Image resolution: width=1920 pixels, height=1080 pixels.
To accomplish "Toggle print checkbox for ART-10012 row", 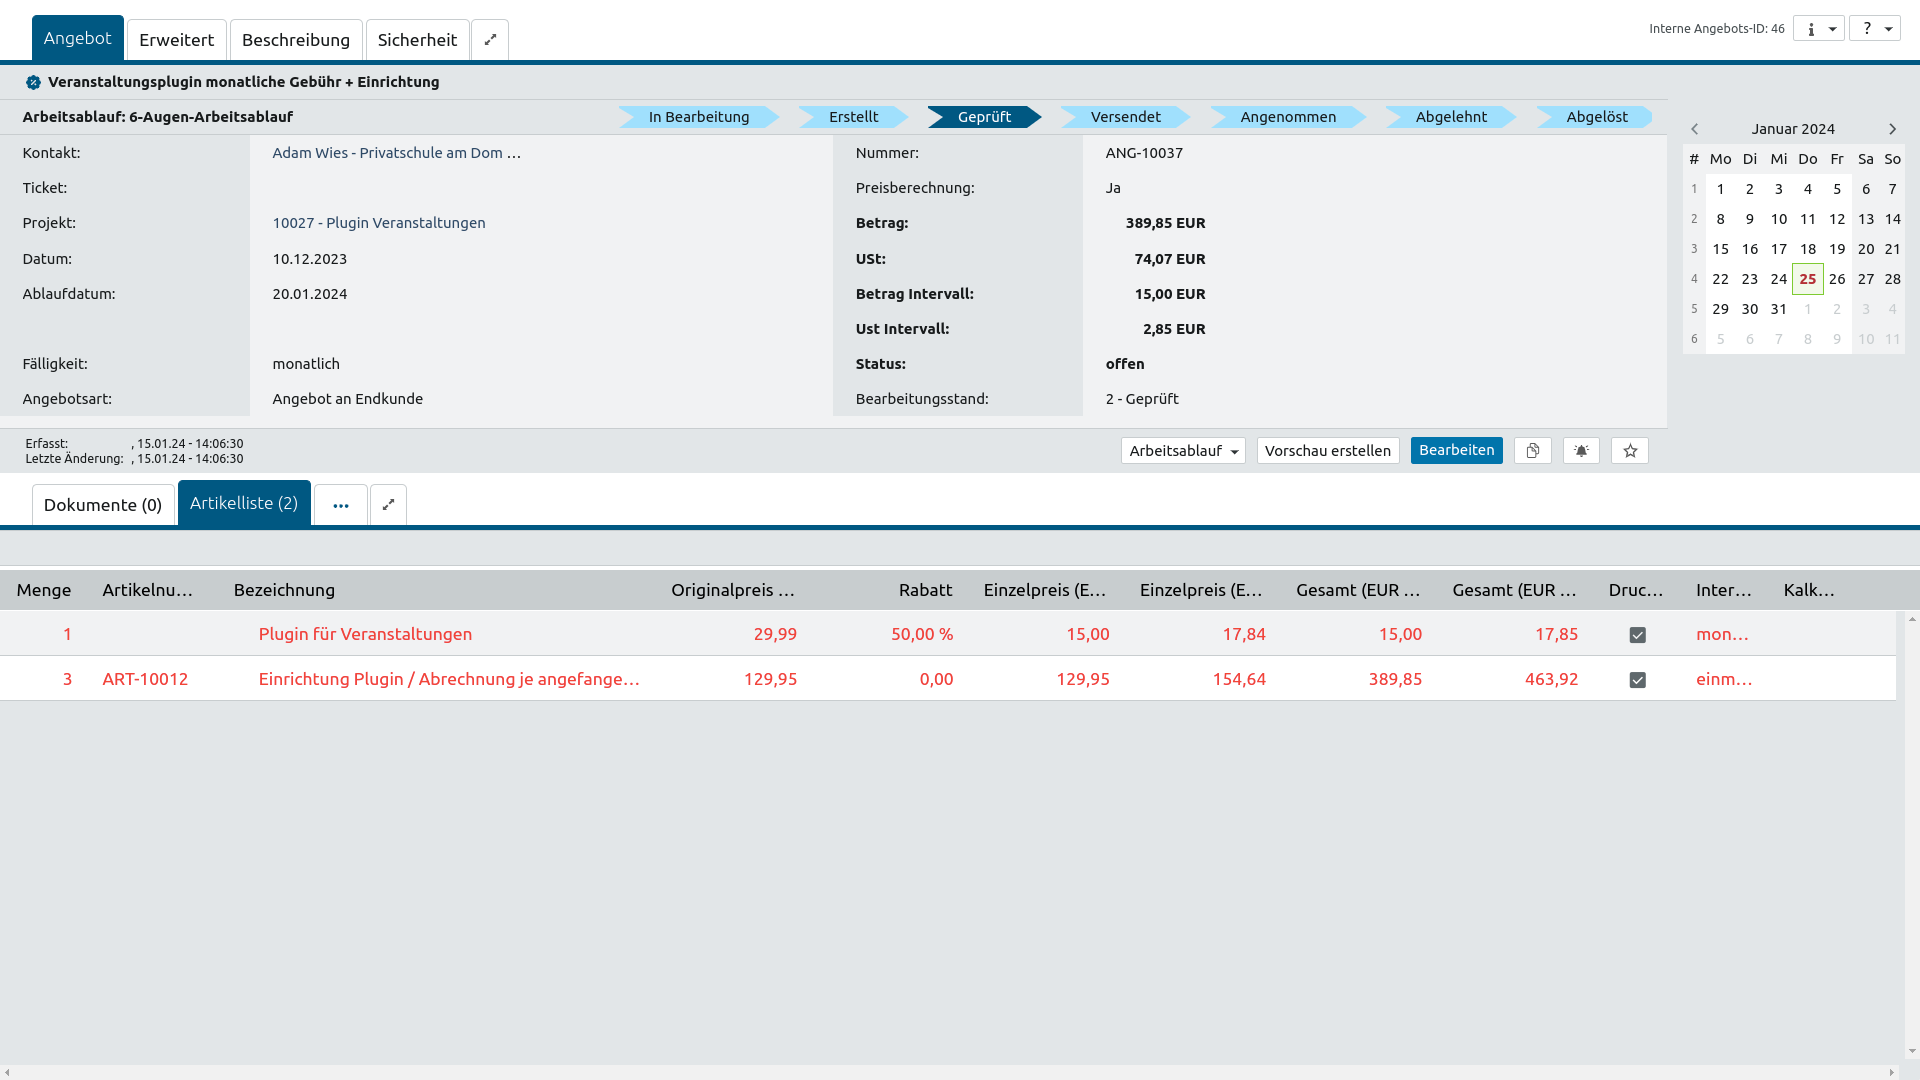I will click(x=1637, y=680).
